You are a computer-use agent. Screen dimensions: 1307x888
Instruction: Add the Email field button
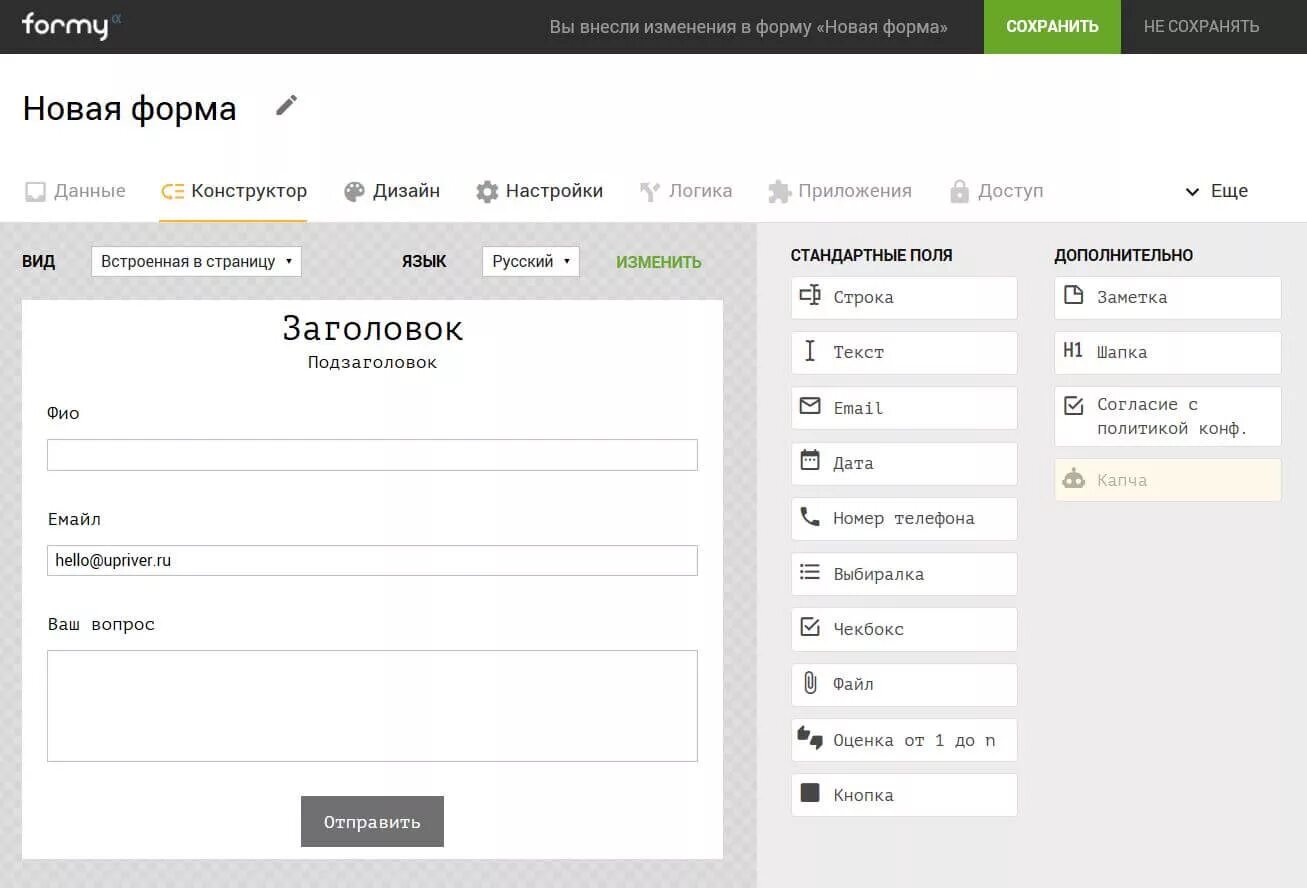coord(904,408)
